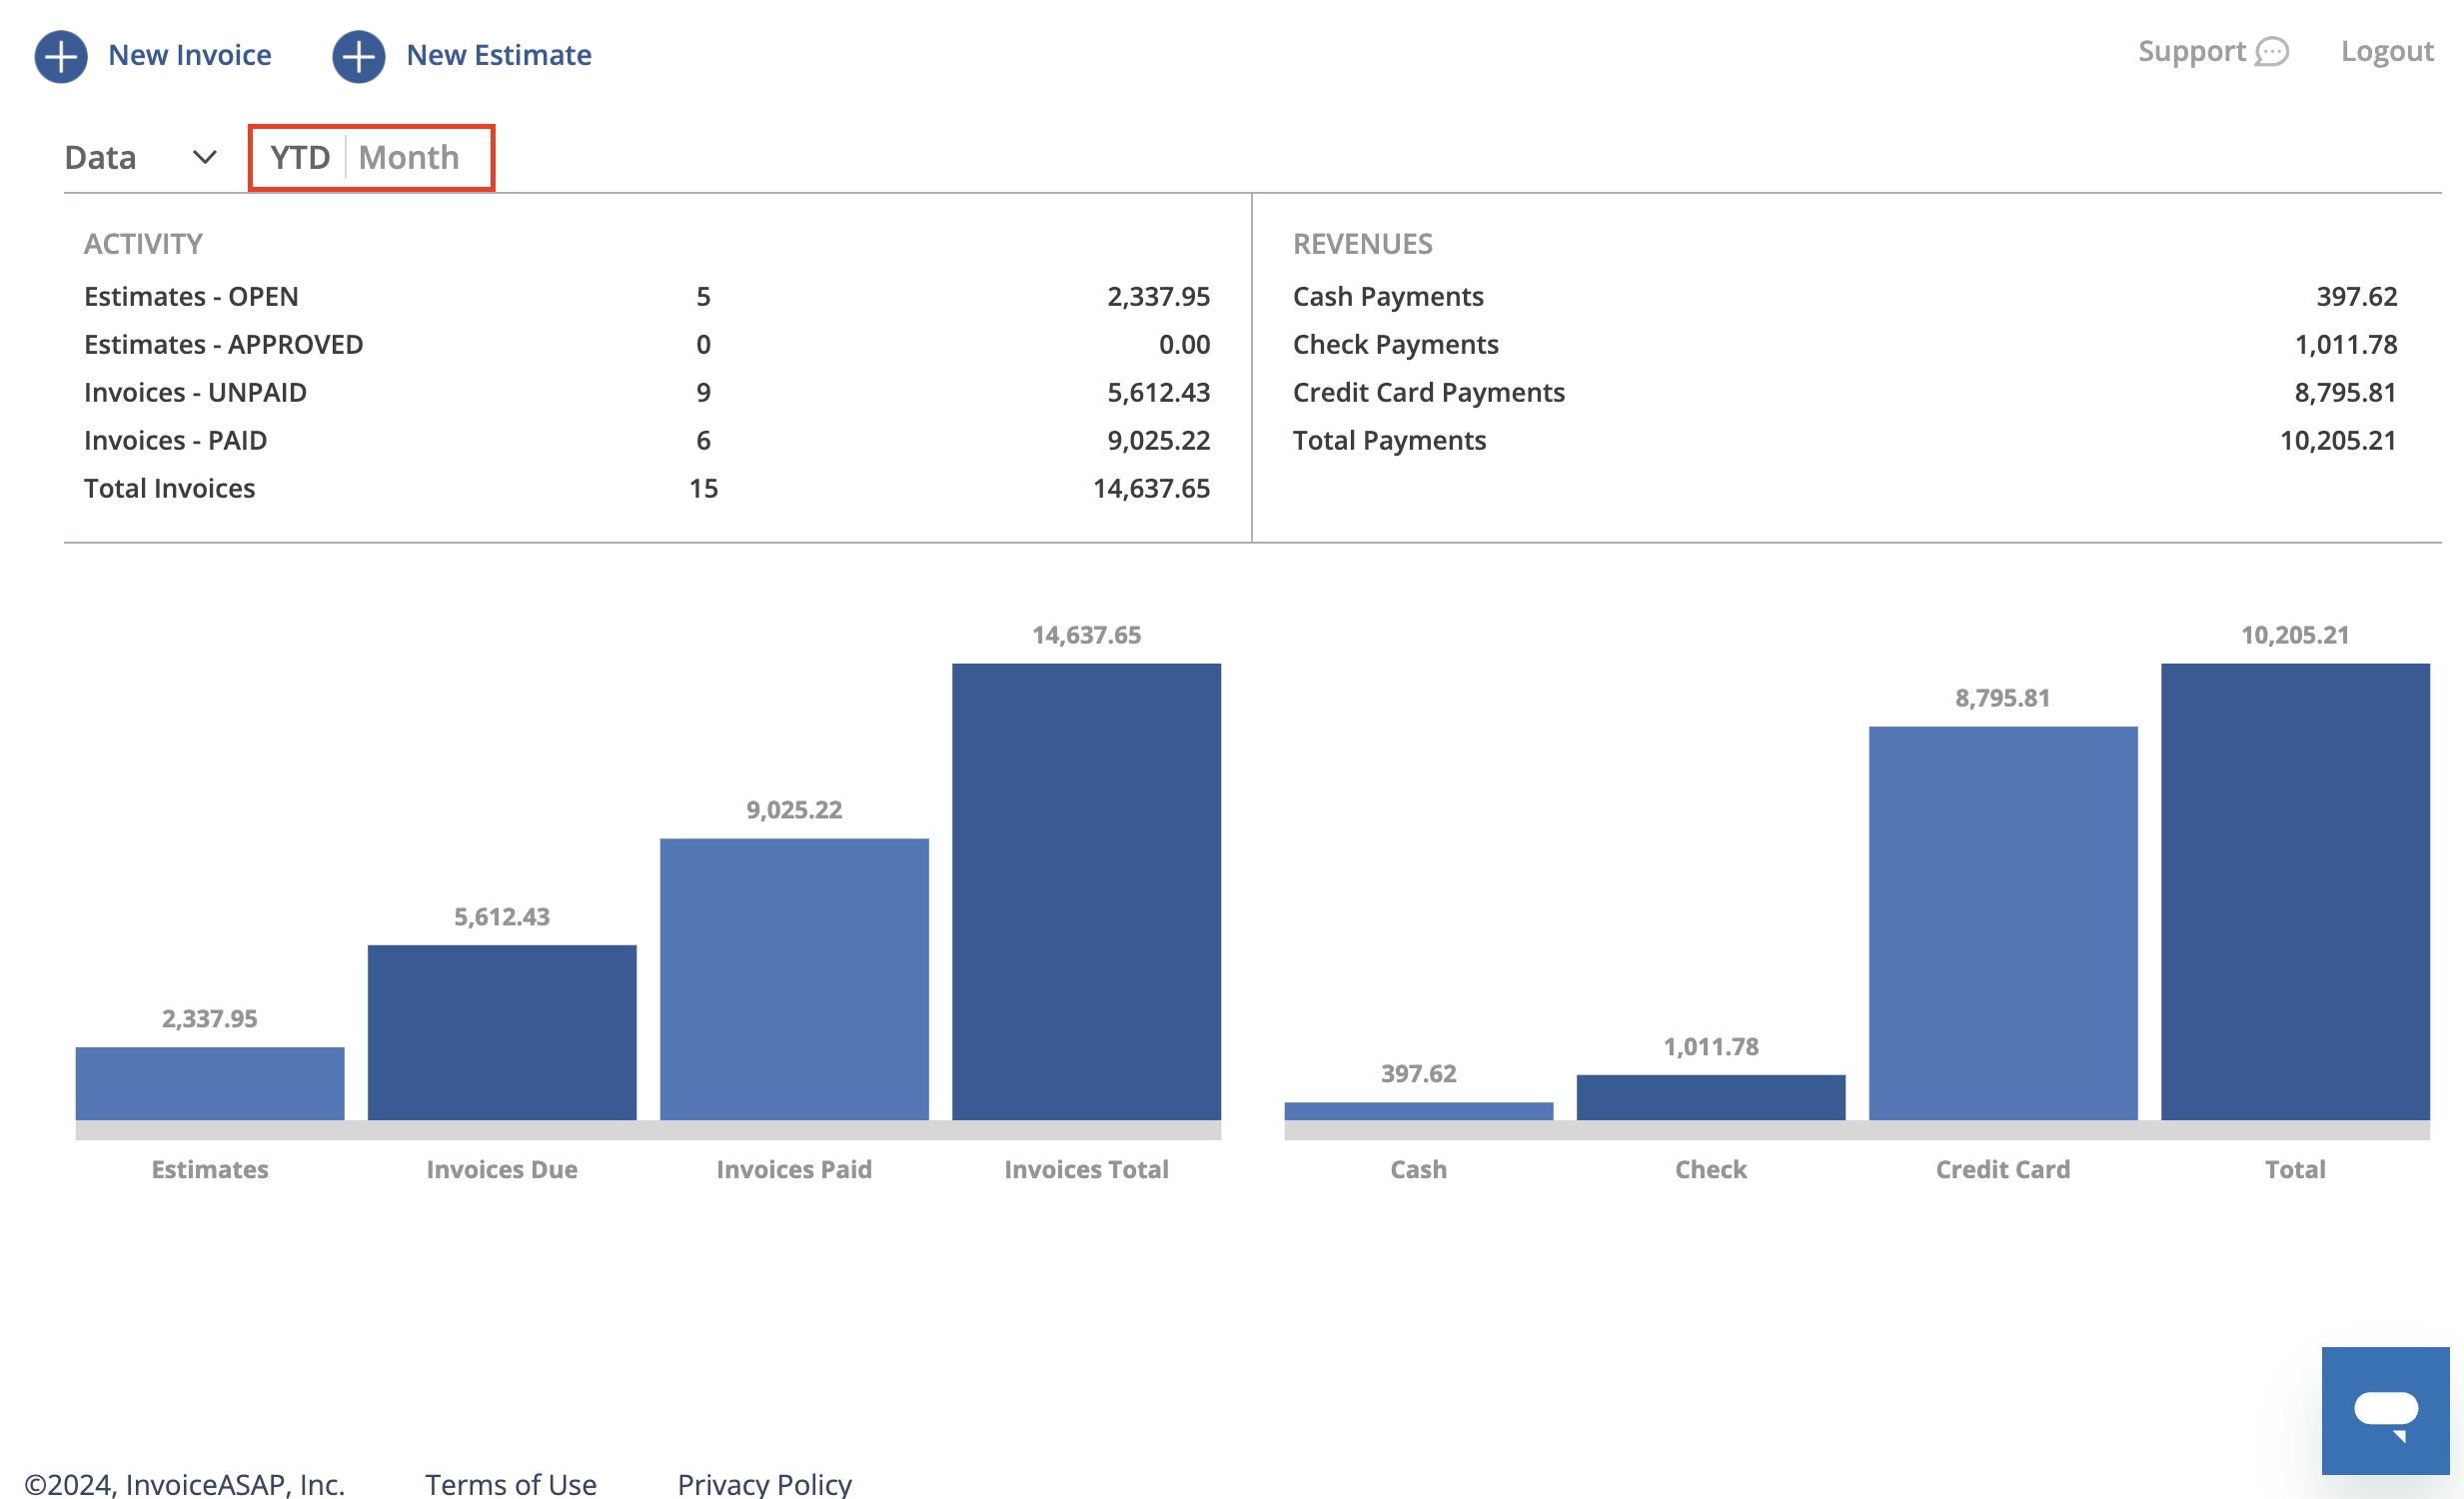
Task: Click the ©2024, InvoiceASAP, Inc. footer text
Action: [x=185, y=1483]
